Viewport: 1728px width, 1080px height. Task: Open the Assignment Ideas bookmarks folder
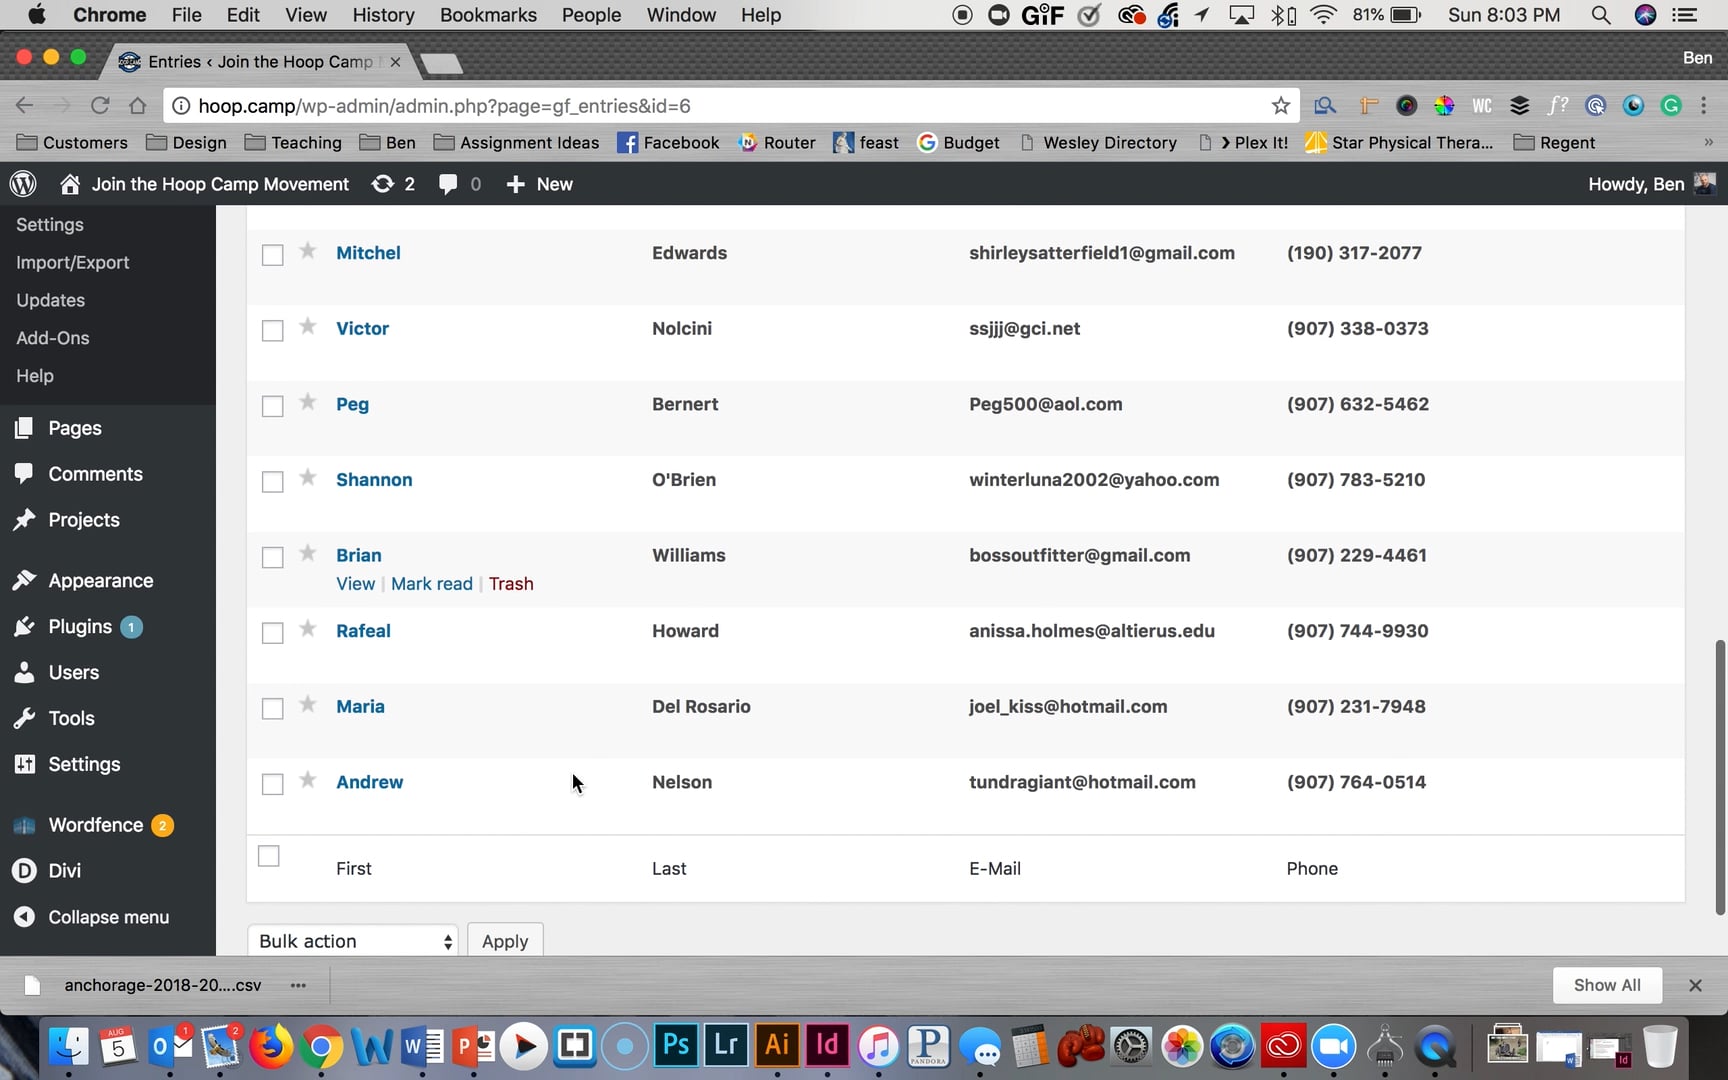(x=516, y=143)
